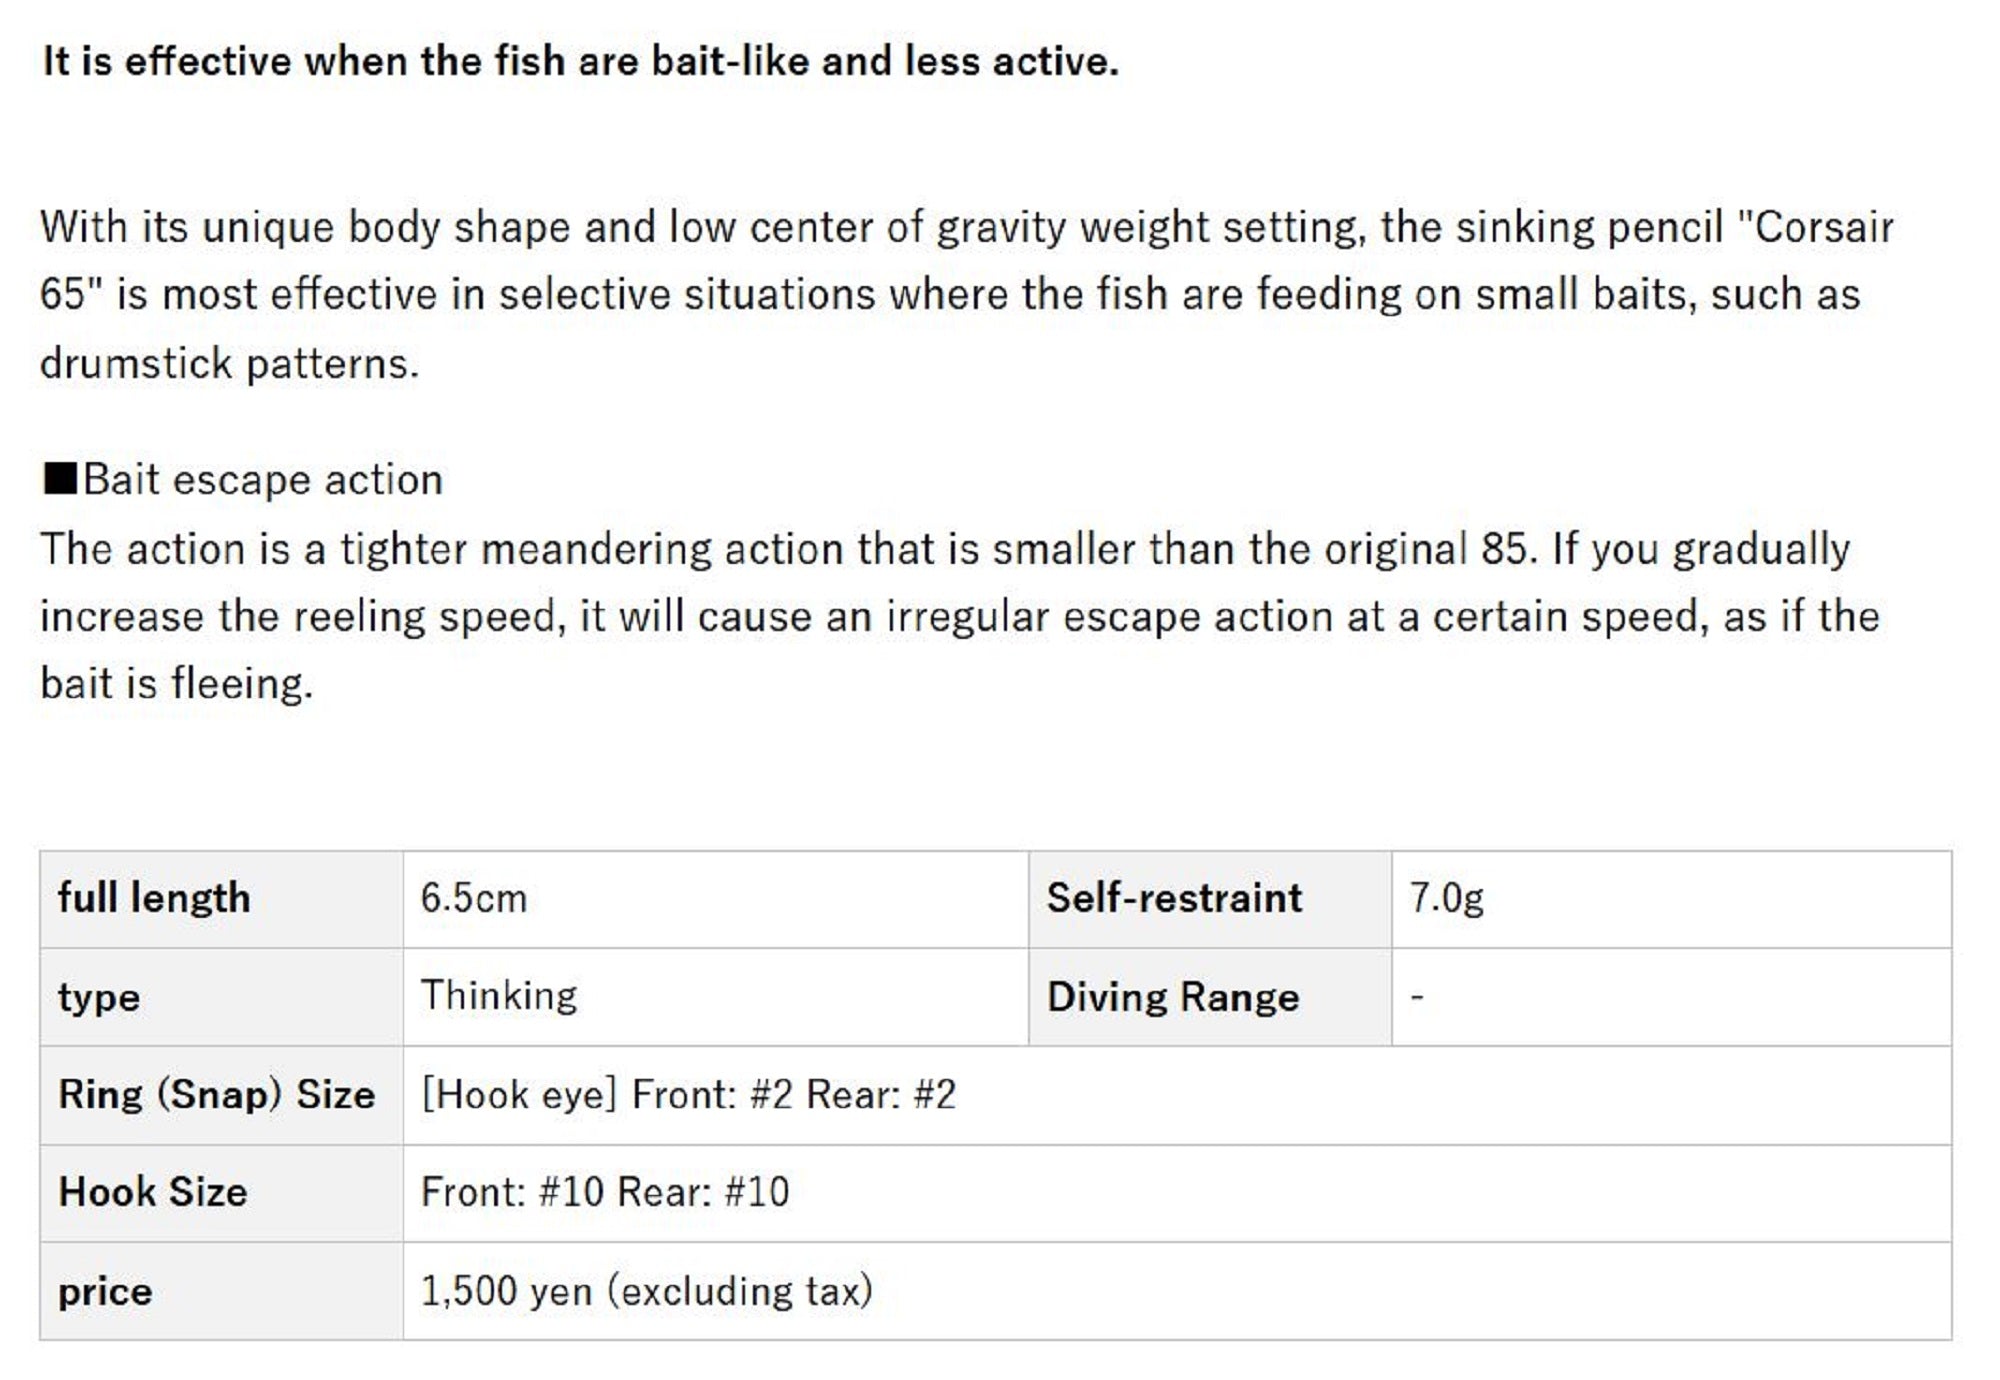Select the "Diving Range" header cell

pyautogui.click(x=1172, y=997)
